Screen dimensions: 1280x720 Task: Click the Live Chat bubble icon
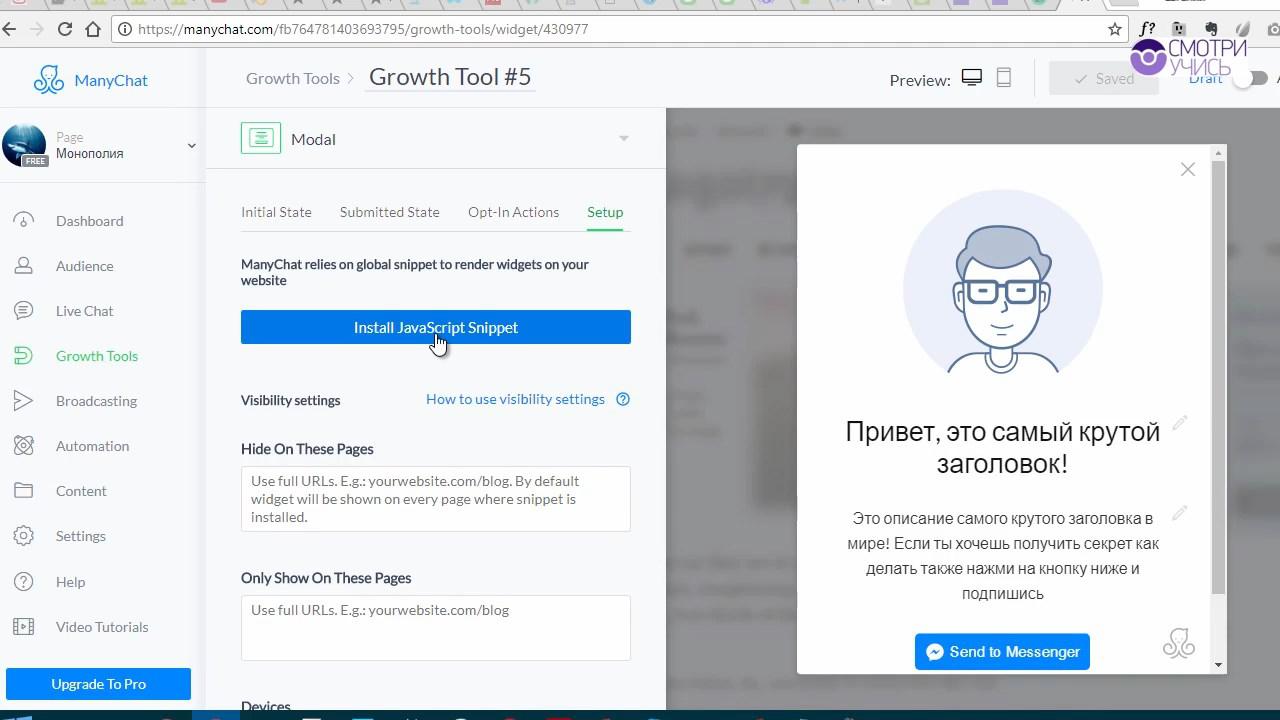click(23, 310)
